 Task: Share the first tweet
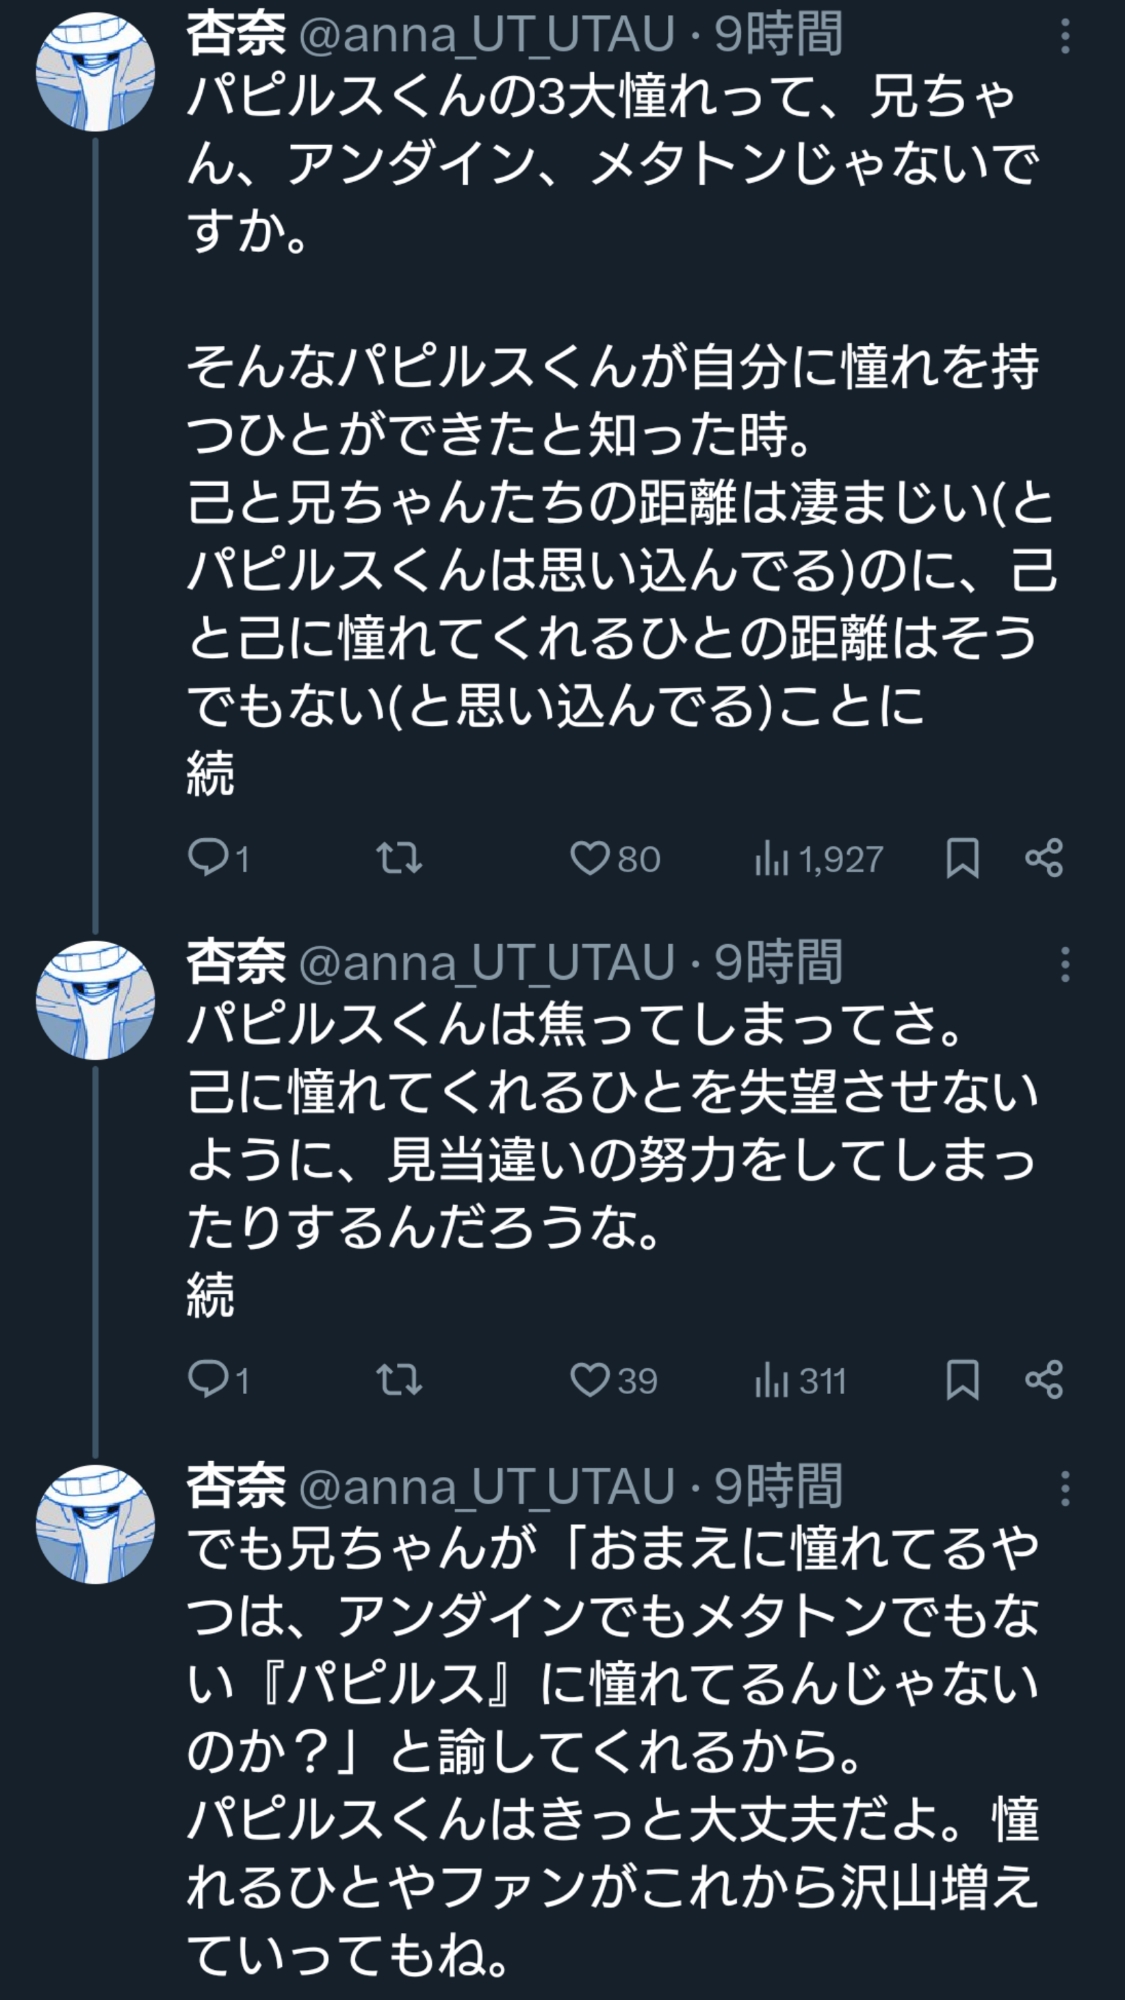1044,858
